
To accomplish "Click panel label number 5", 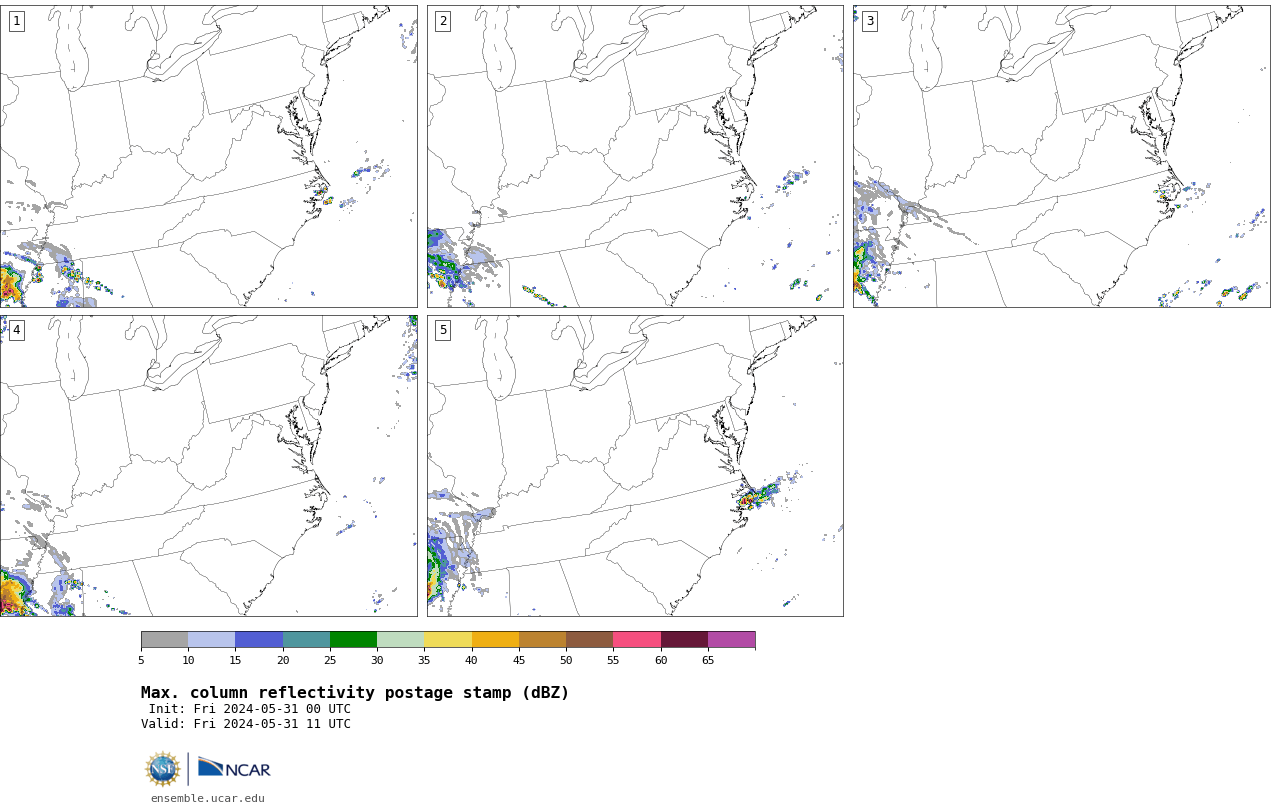I will point(443,330).
